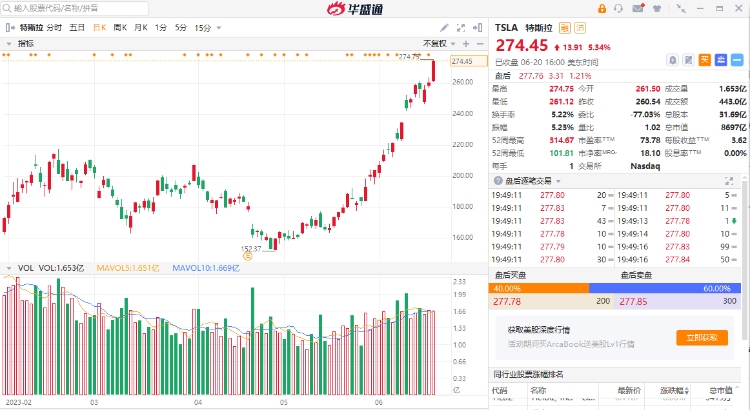Open the skin theme shirt icon
750x410 pixels.
coord(657,9)
